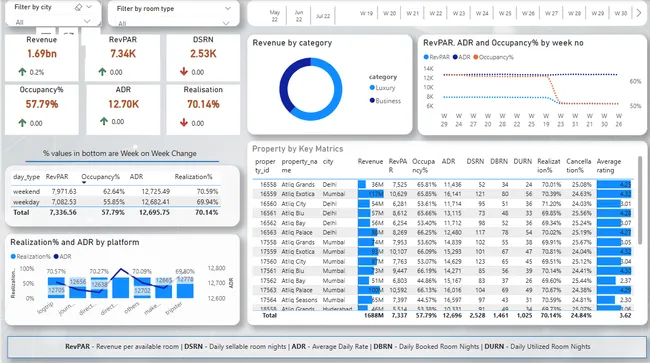
Task: Click the sort arrow under the Occupancy% column header
Action: pyautogui.click(x=84, y=182)
